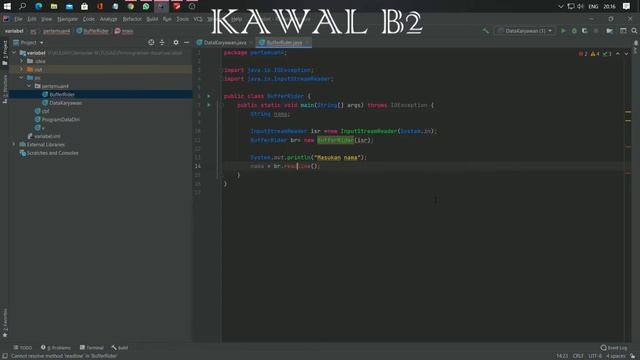Expand the out folder
Screen dimensions: 640x360
pos(22,69)
